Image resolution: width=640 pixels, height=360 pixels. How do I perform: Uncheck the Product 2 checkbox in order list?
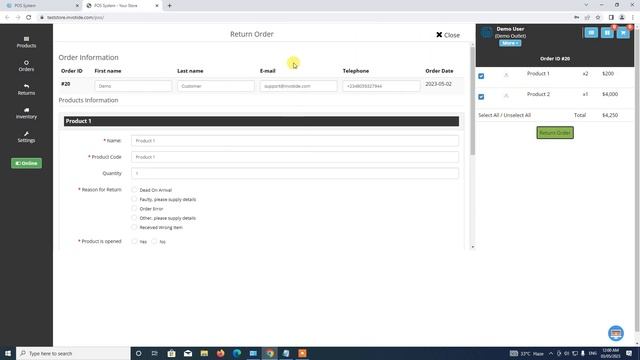[x=481, y=97]
